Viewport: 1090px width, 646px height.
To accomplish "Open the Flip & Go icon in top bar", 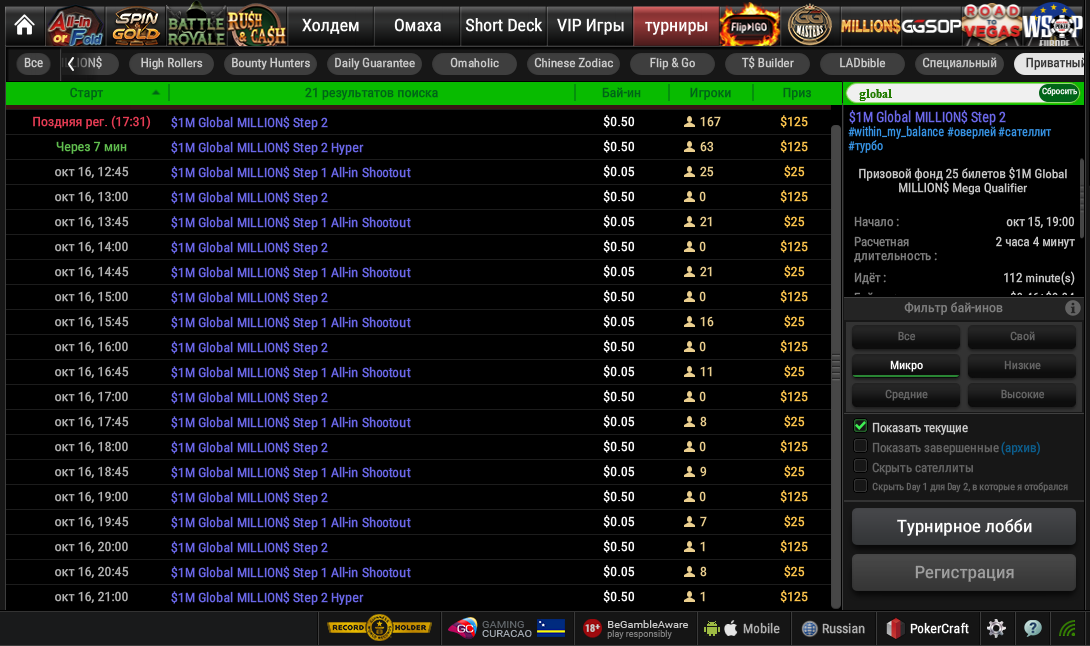I will click(750, 25).
